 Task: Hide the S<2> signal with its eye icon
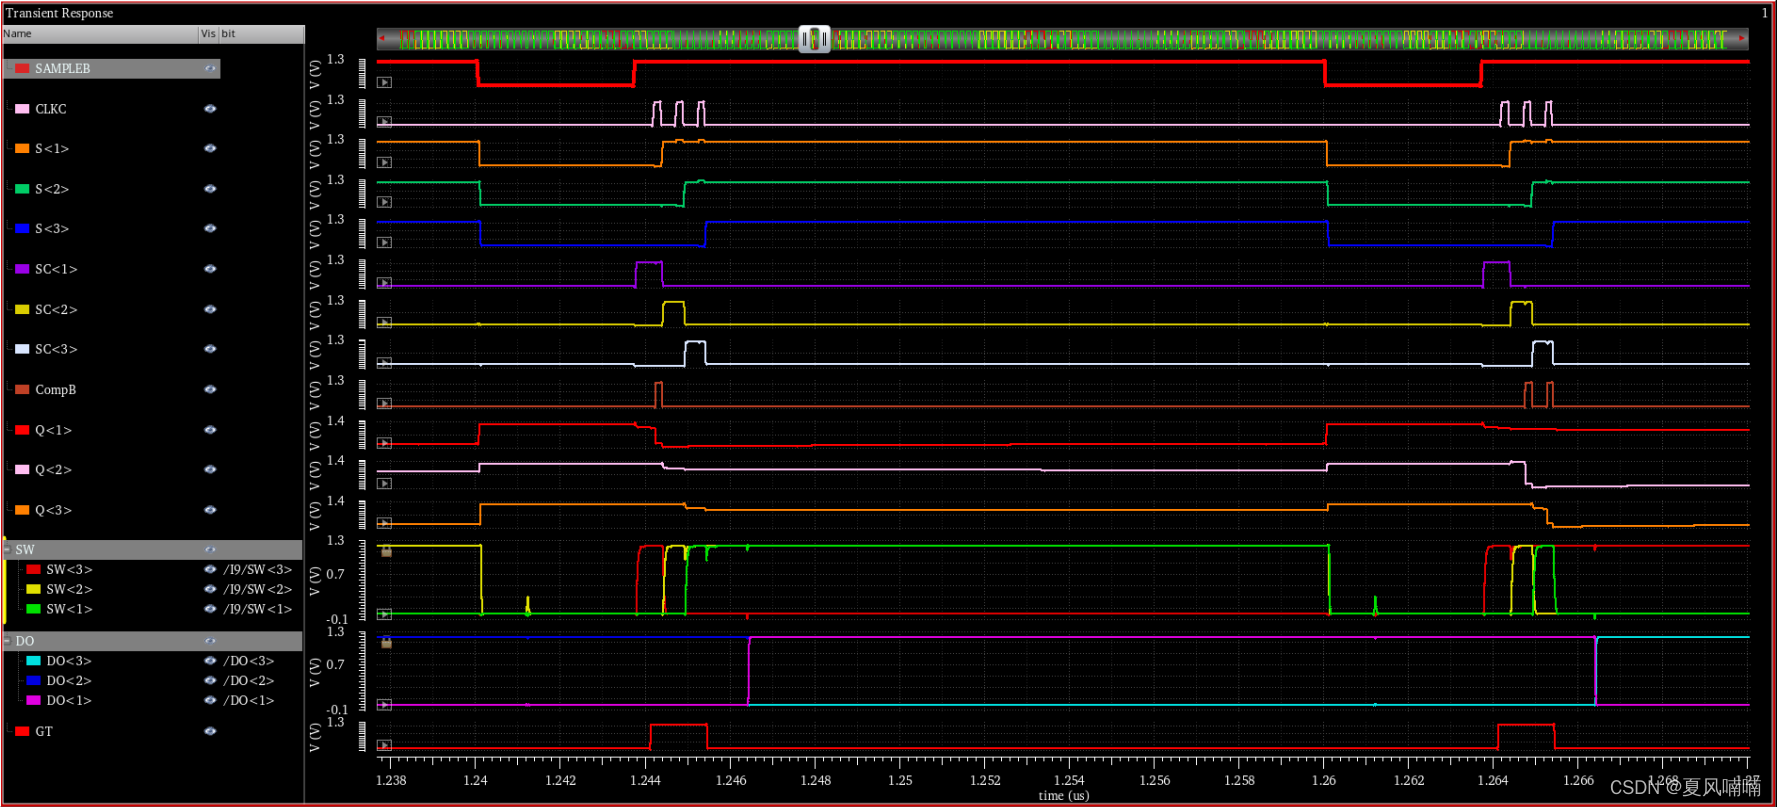[210, 188]
